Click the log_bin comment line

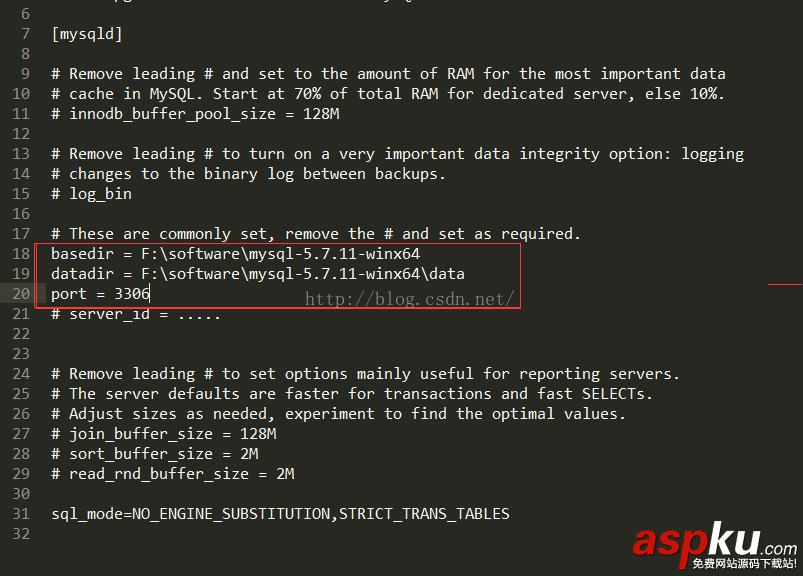point(92,194)
